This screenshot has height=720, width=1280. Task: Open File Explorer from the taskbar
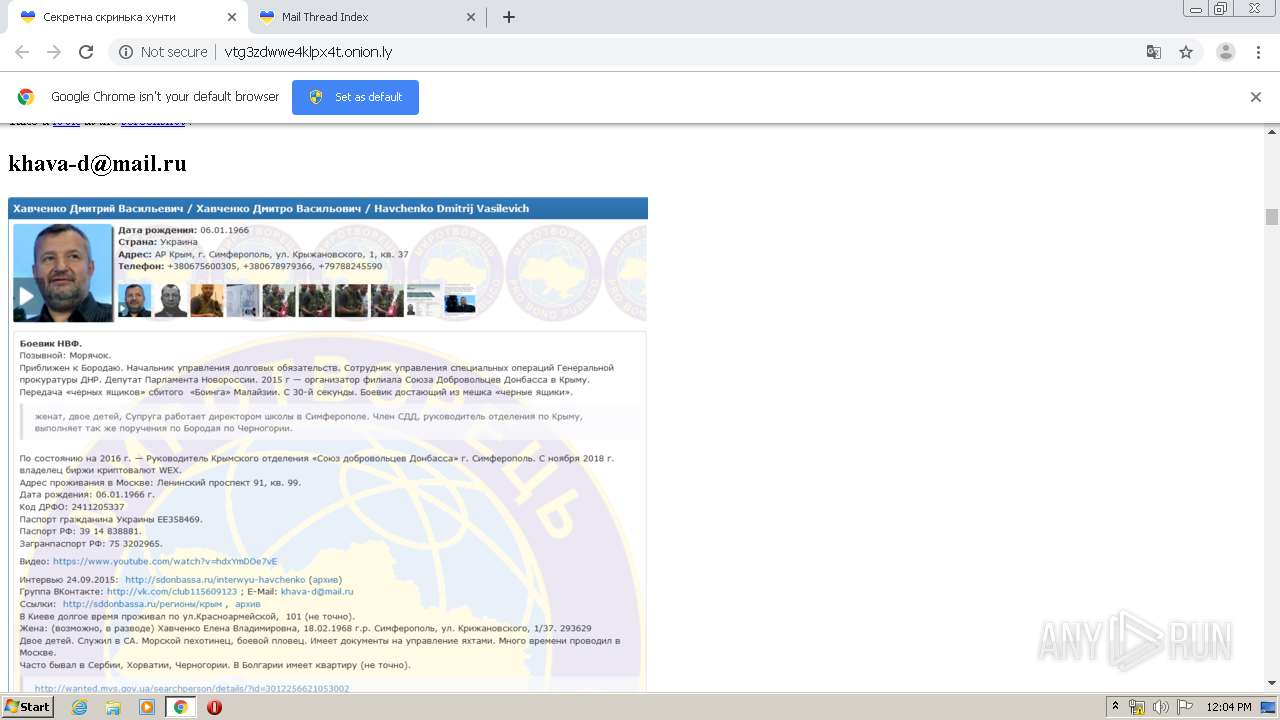113,707
